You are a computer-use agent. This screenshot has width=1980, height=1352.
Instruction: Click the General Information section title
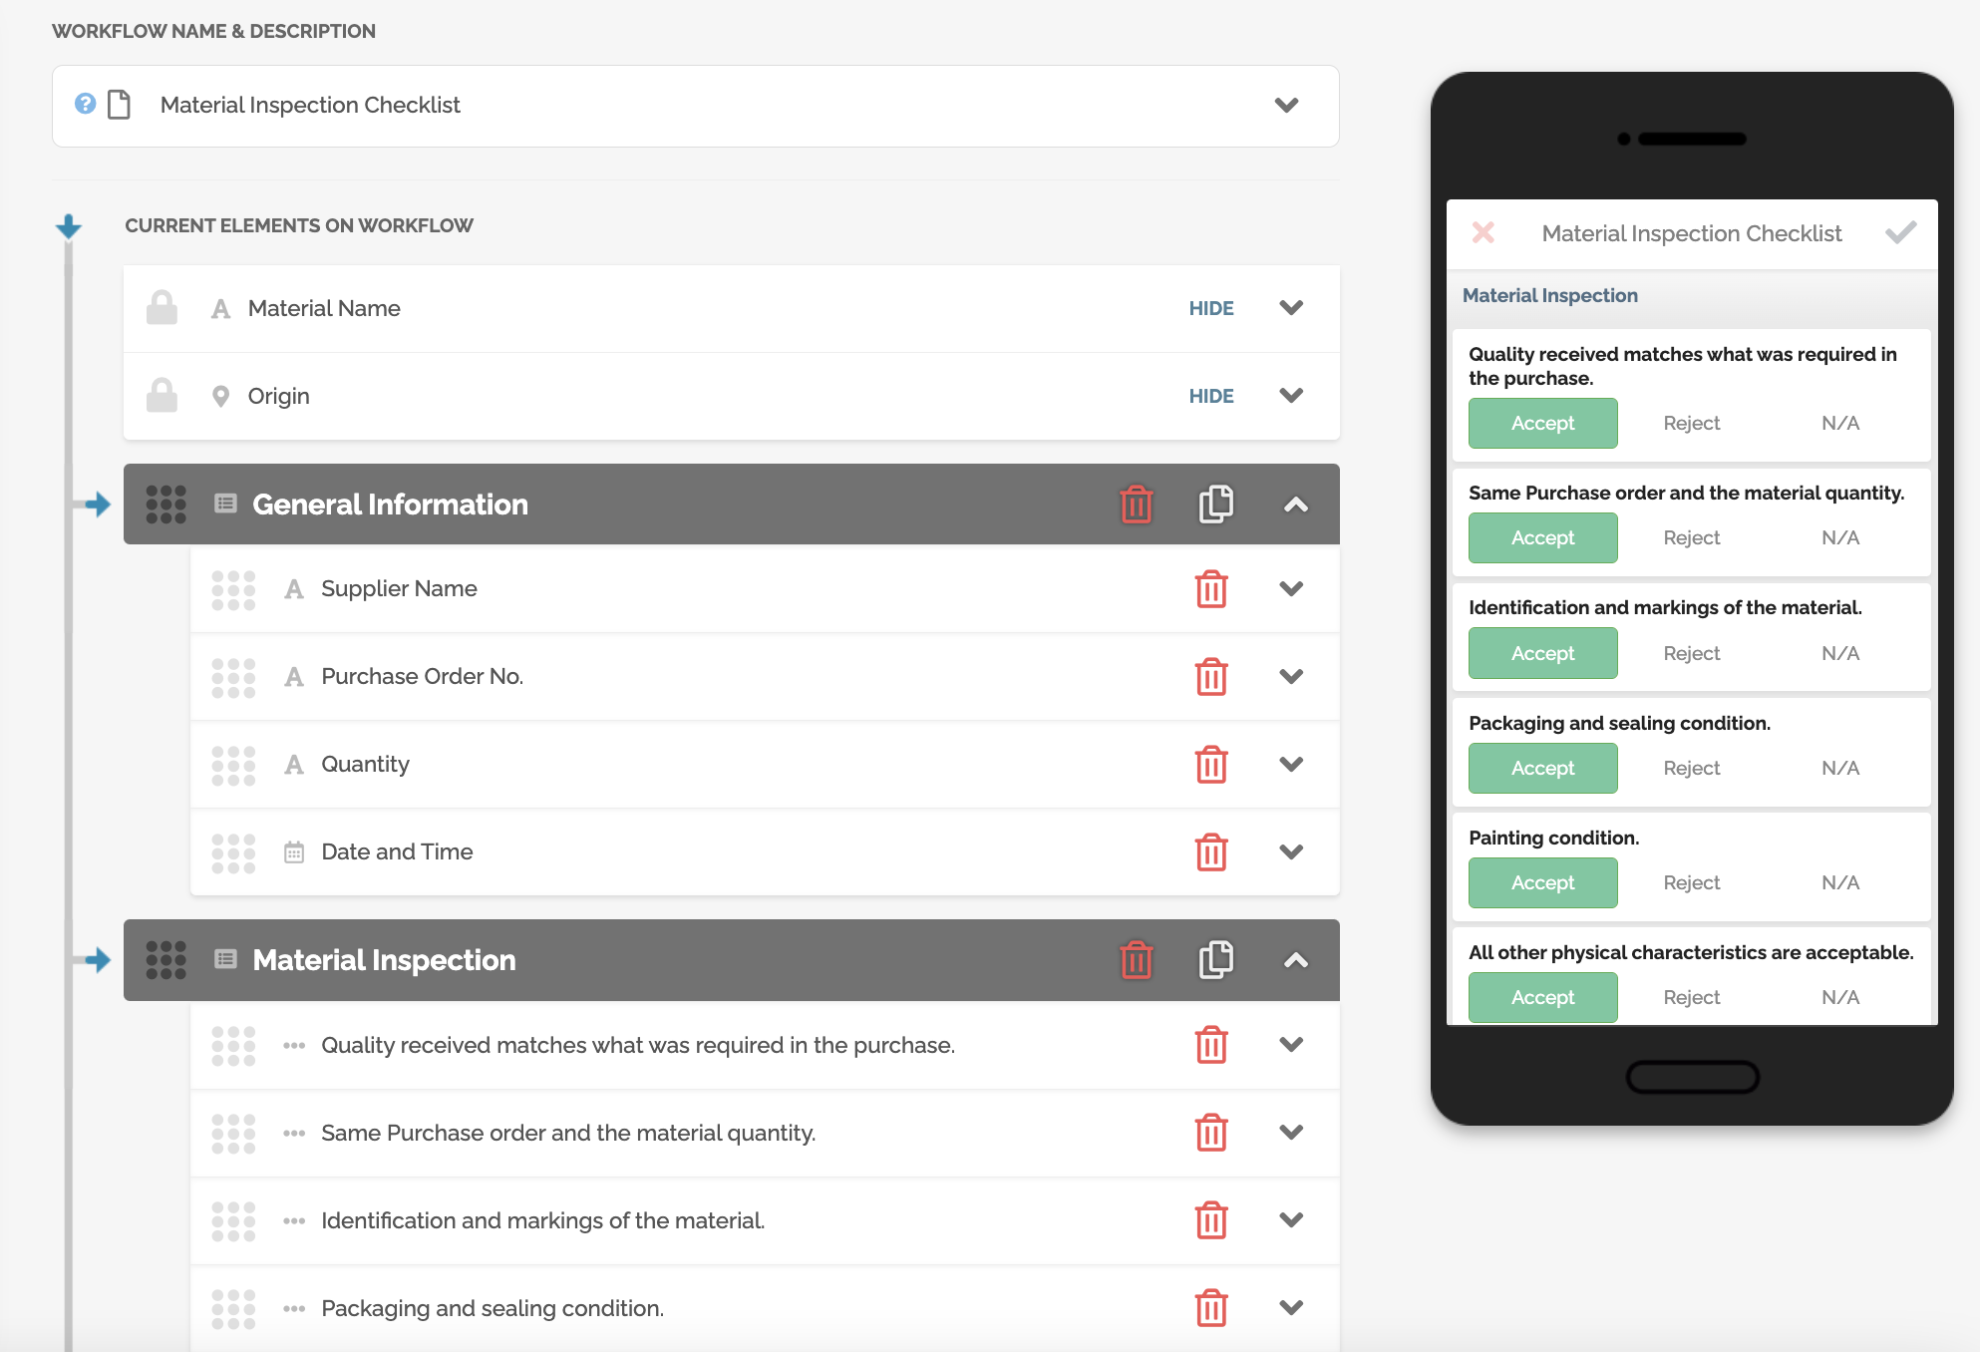click(390, 505)
